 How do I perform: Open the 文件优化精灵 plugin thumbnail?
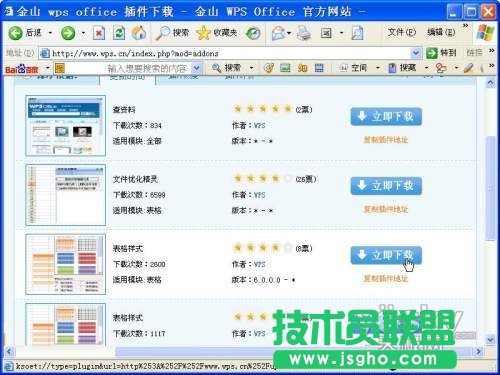pyautogui.click(x=66, y=195)
